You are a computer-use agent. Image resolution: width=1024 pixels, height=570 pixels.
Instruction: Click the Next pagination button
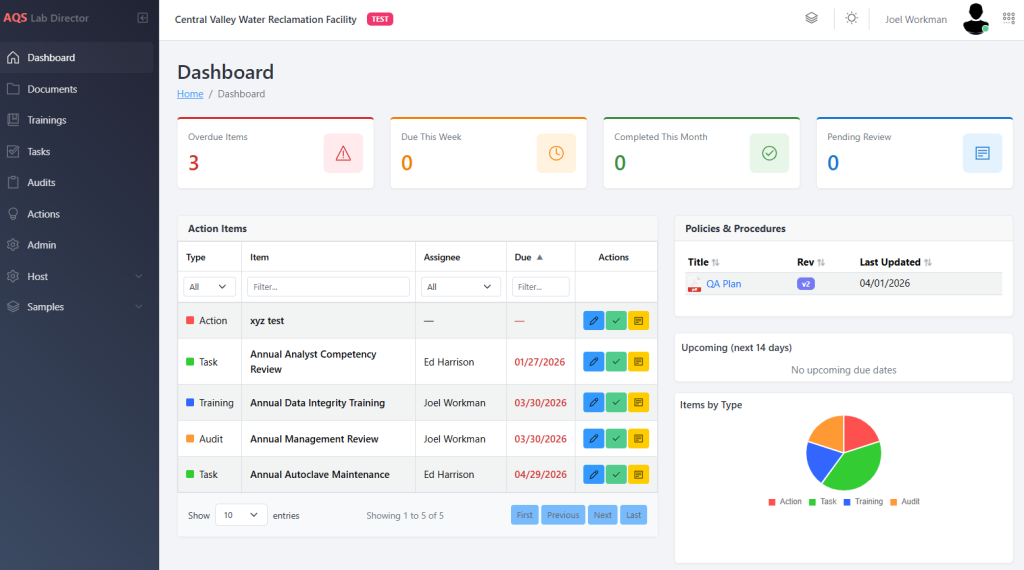(x=602, y=515)
